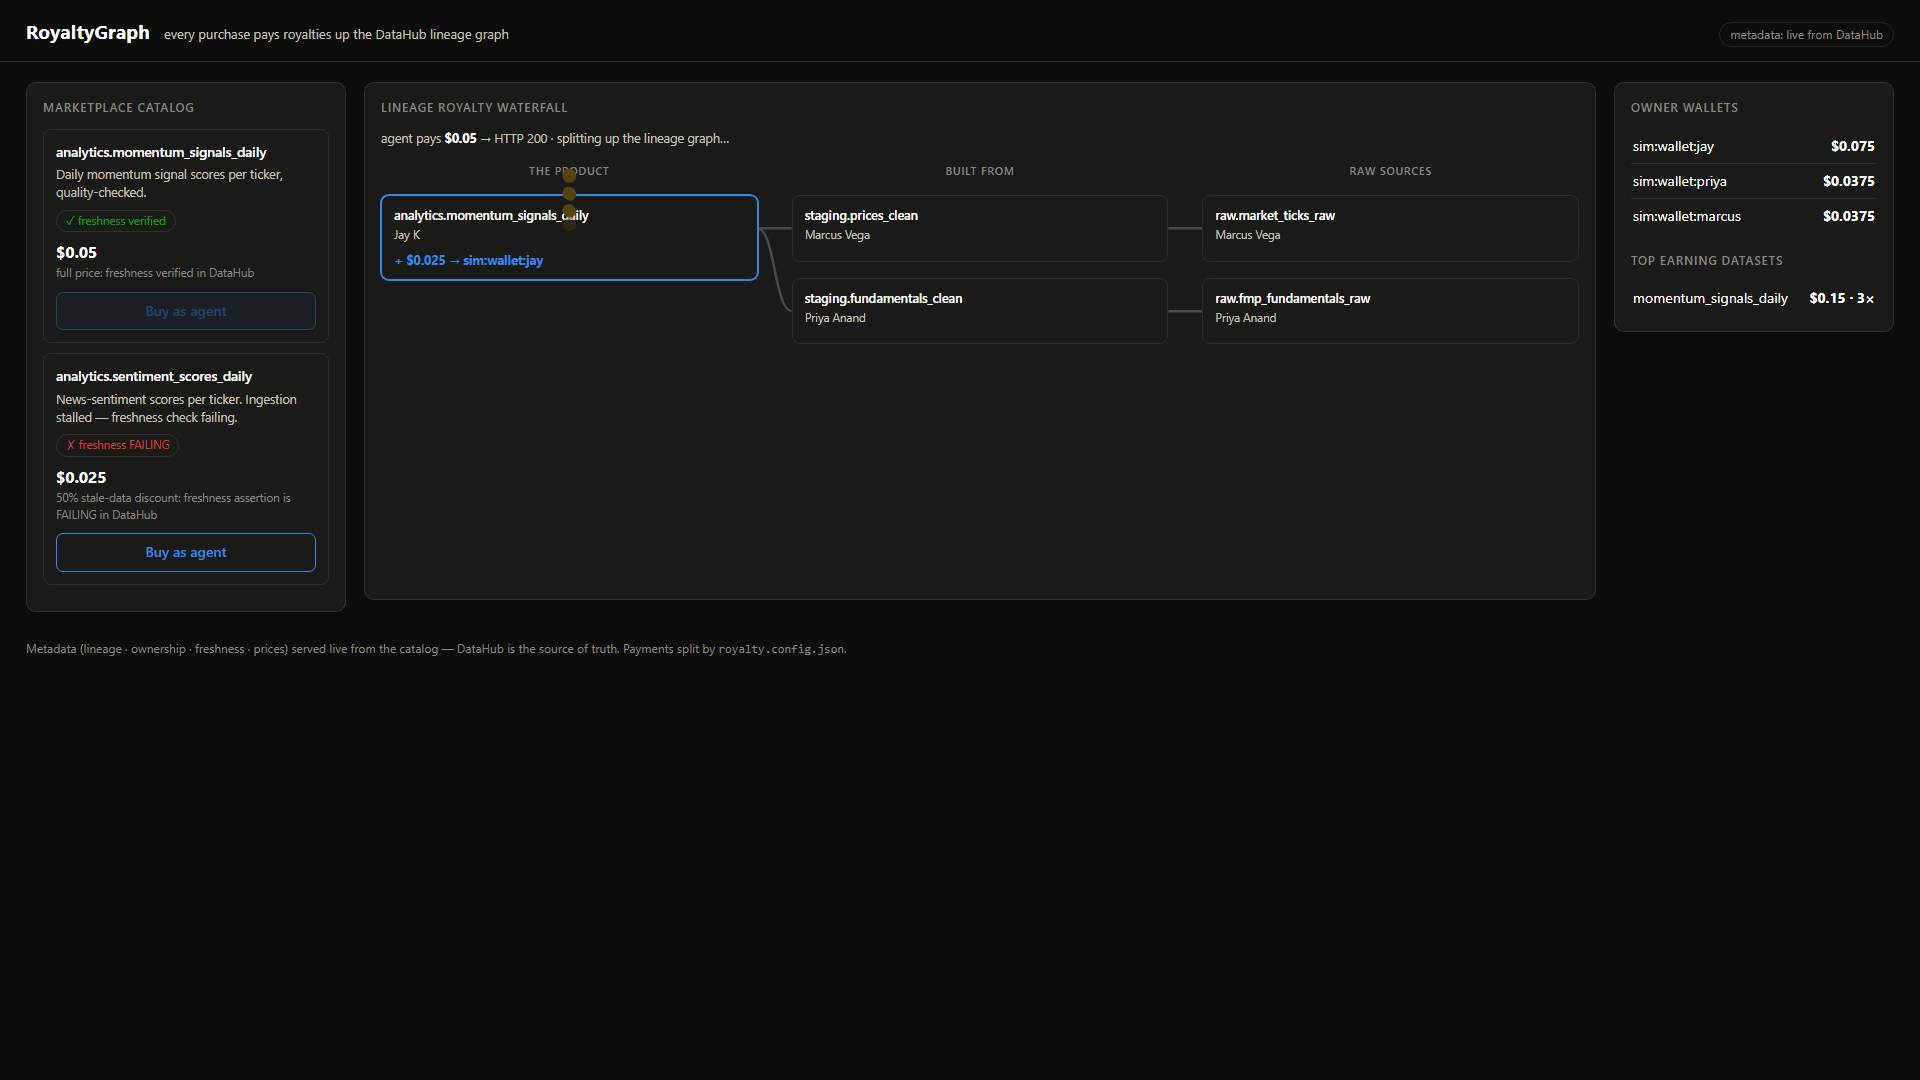Screen dimensions: 1920x1080
Task: Click the 'LINEAGE ROYALTY WATERFALL' heading
Action: (474, 108)
